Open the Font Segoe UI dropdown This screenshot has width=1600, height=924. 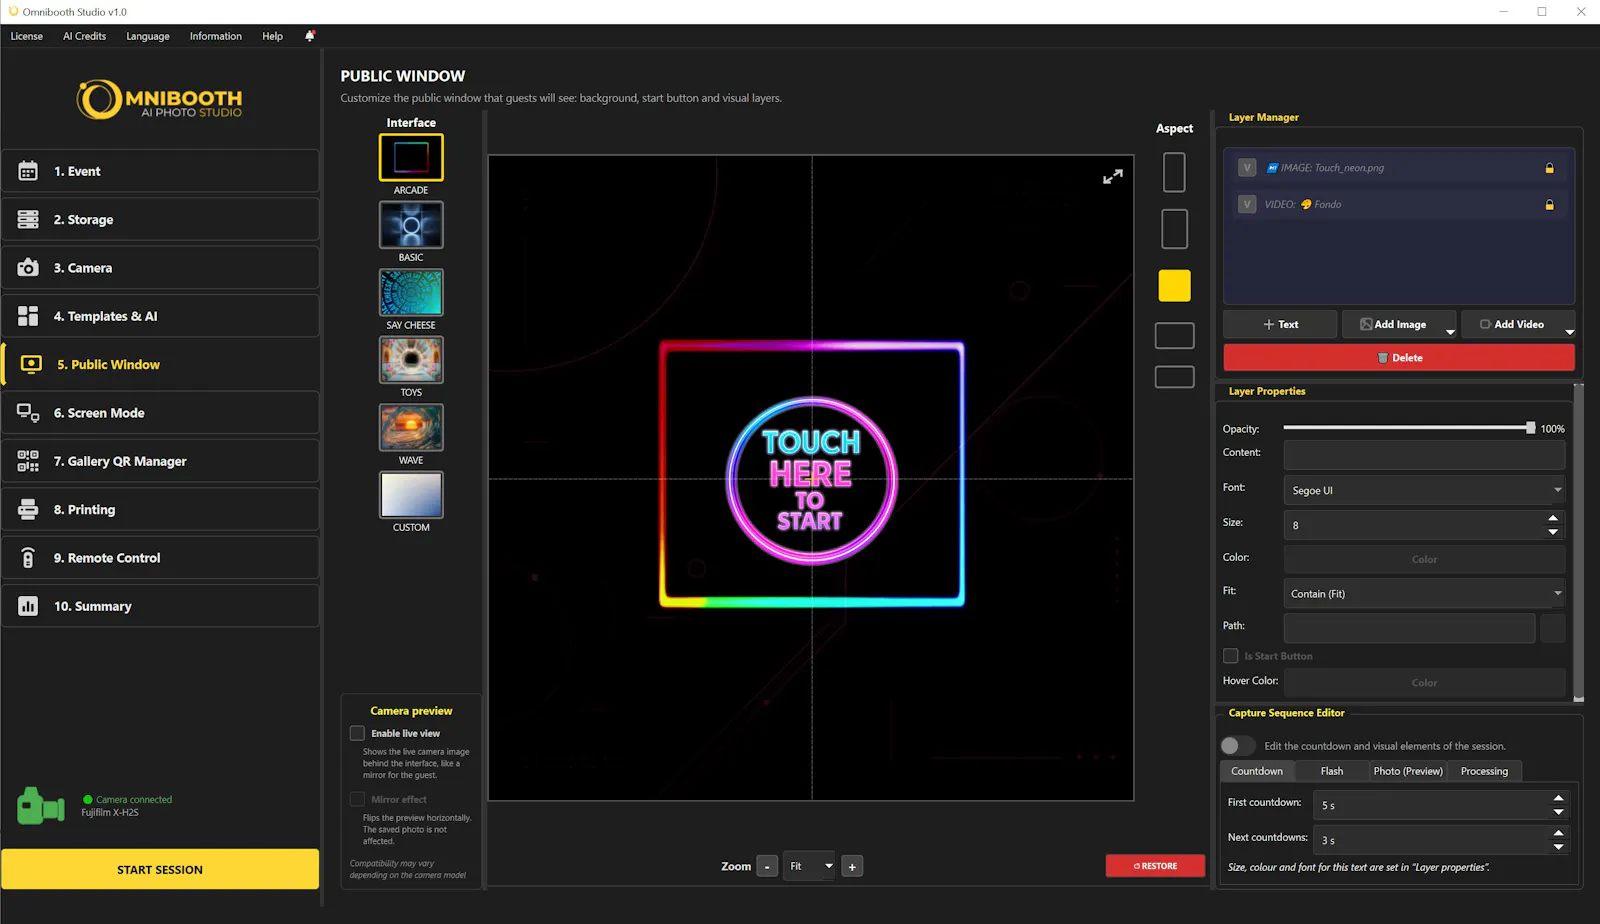(x=1424, y=490)
